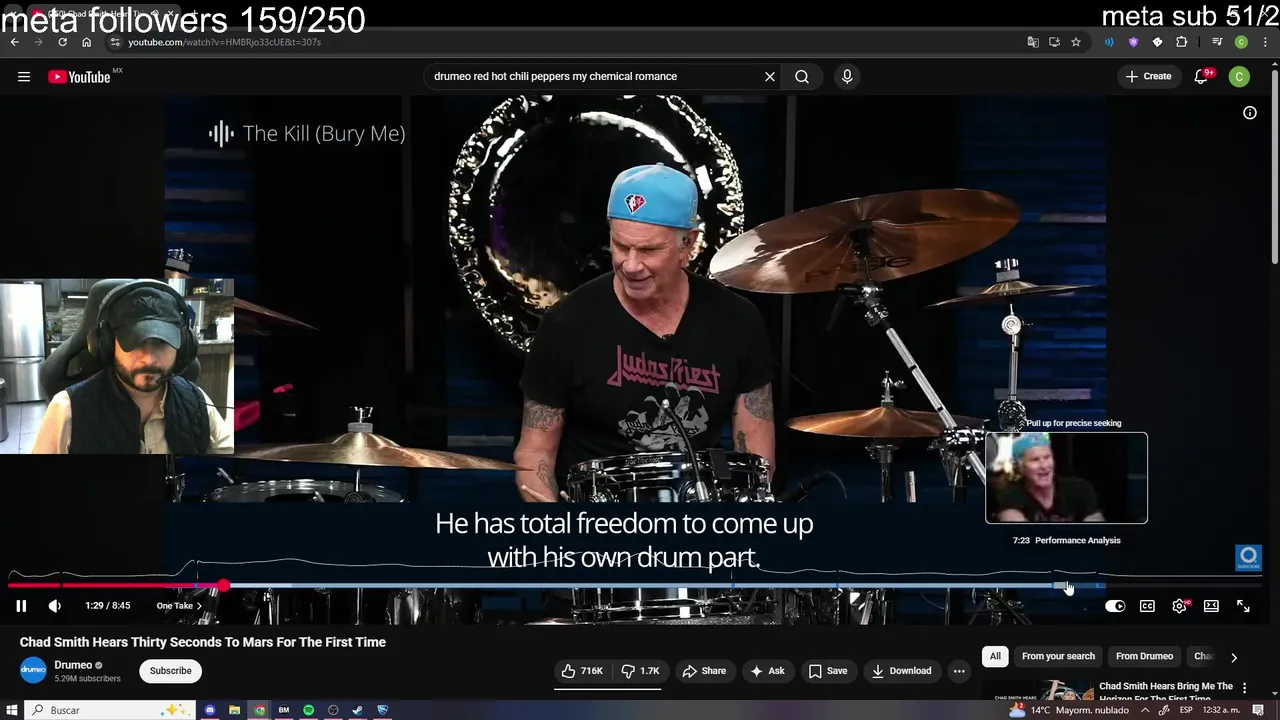Go back in browser

click(14, 42)
